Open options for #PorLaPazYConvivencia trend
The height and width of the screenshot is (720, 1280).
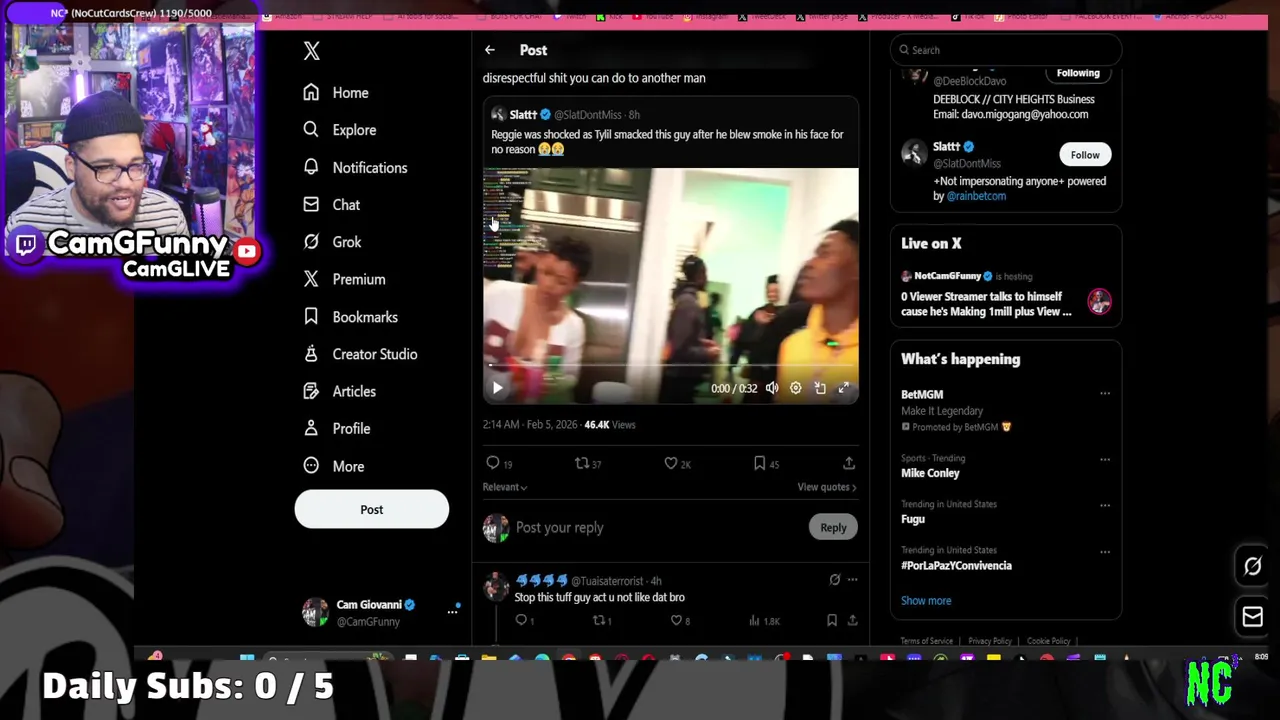pos(1105,551)
